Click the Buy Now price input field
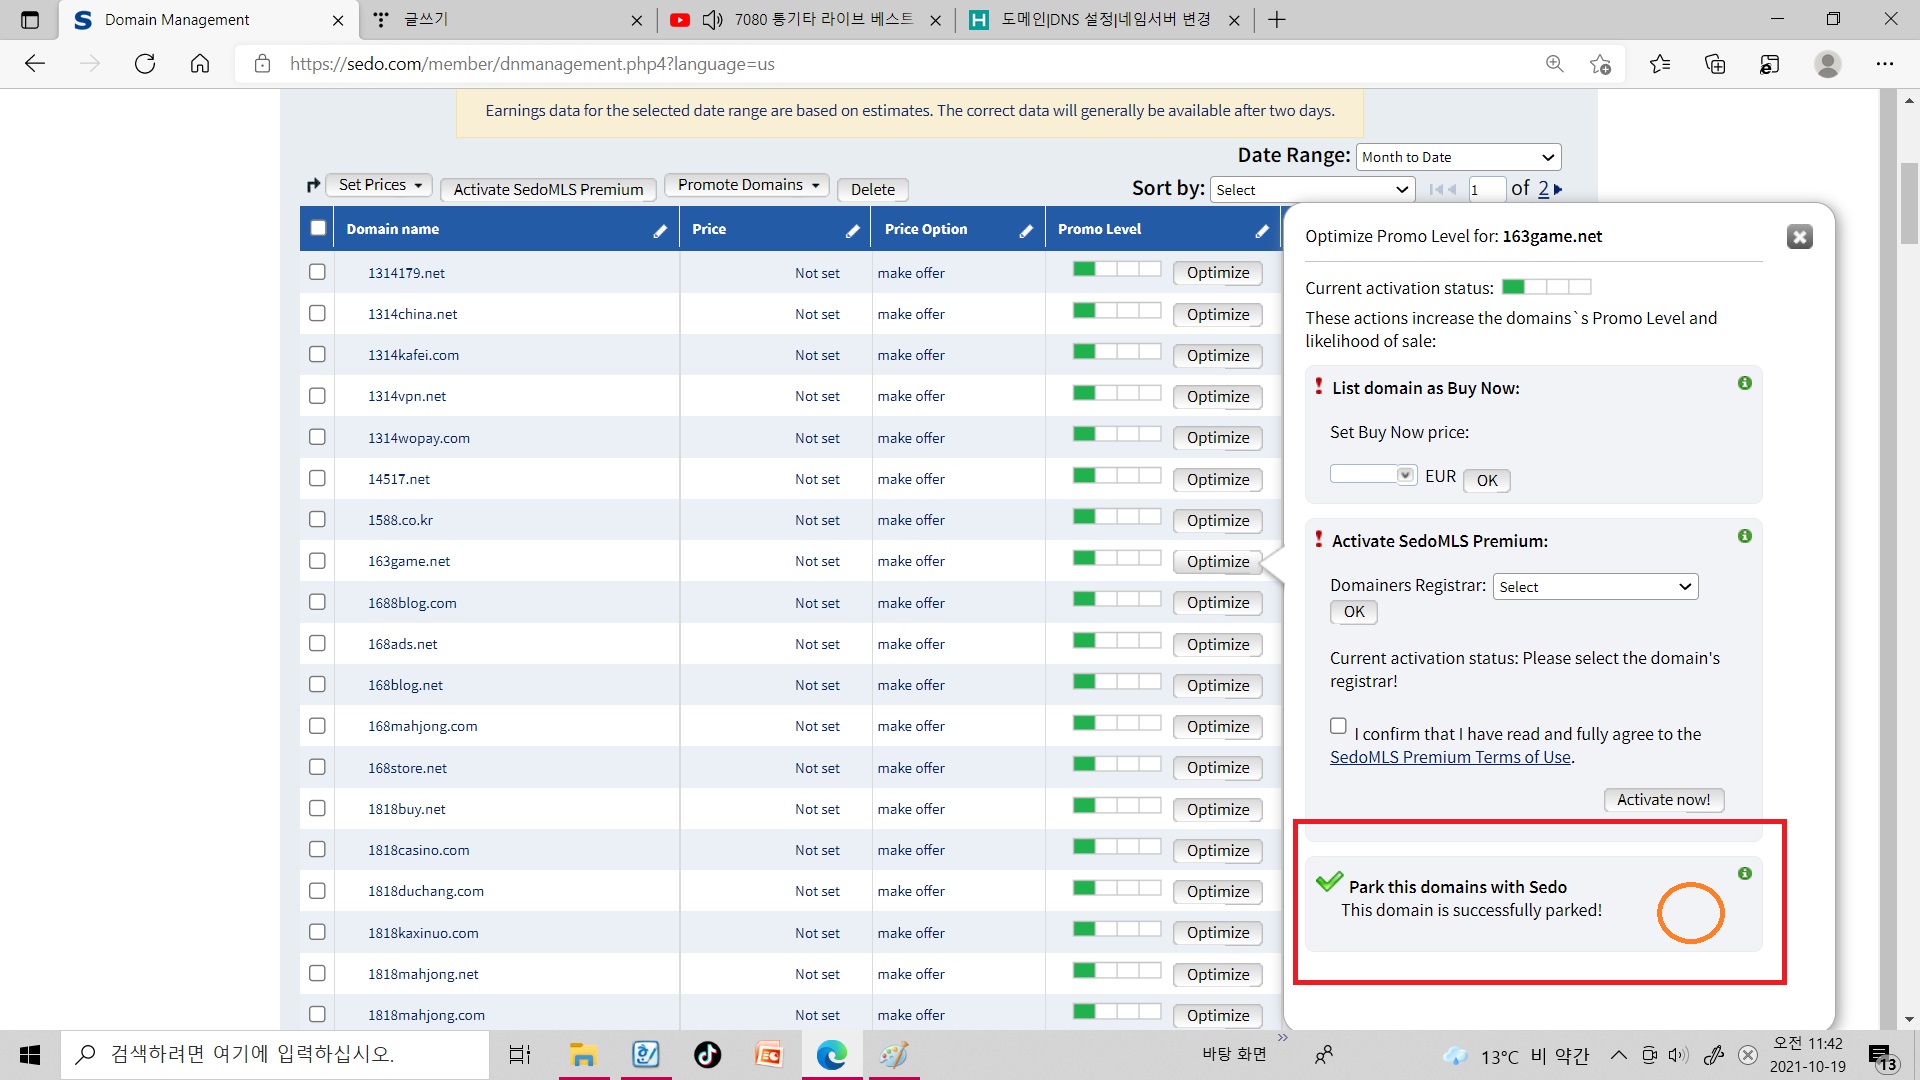Viewport: 1920px width, 1080px height. tap(1364, 474)
